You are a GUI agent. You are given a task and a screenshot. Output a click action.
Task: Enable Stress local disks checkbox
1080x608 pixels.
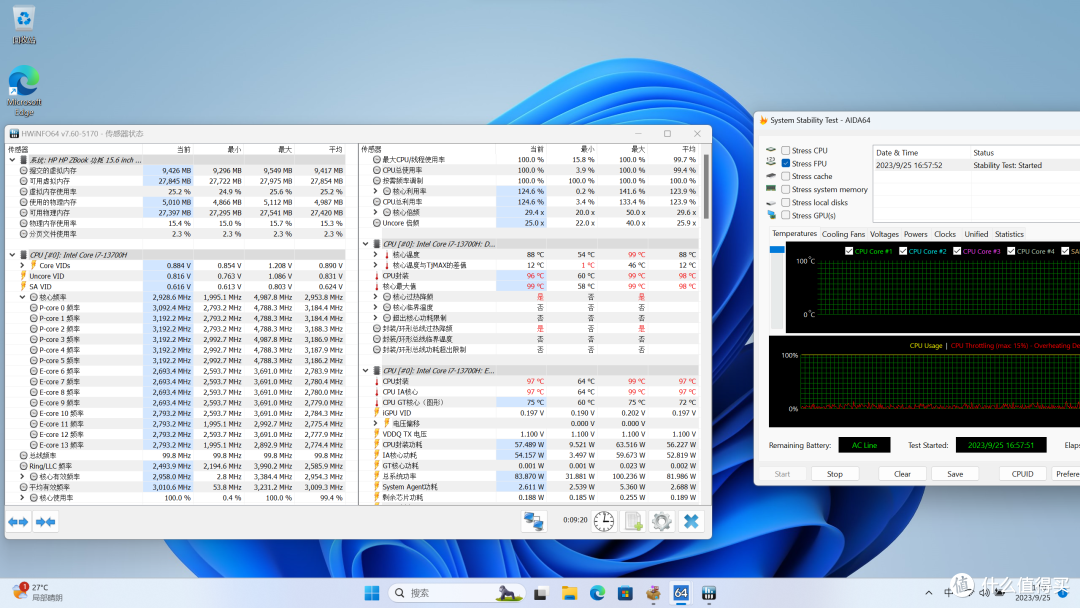[785, 202]
